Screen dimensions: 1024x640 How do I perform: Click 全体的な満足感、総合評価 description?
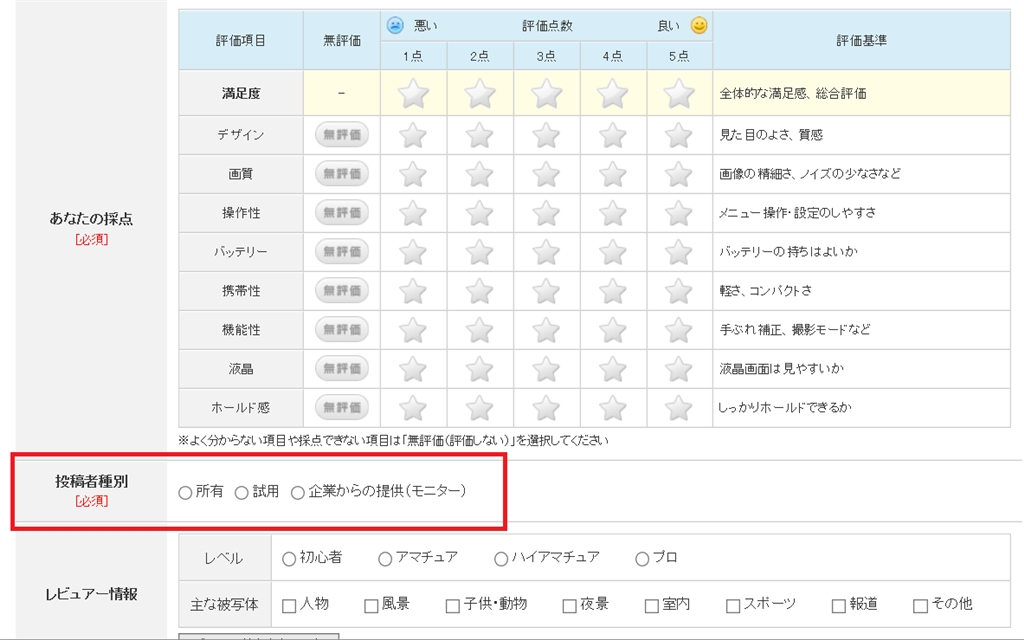[793, 93]
